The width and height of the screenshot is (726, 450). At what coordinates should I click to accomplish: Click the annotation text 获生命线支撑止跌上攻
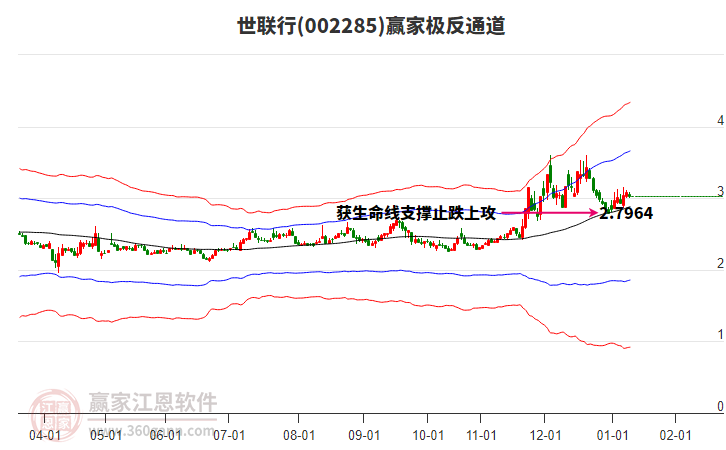(x=416, y=213)
